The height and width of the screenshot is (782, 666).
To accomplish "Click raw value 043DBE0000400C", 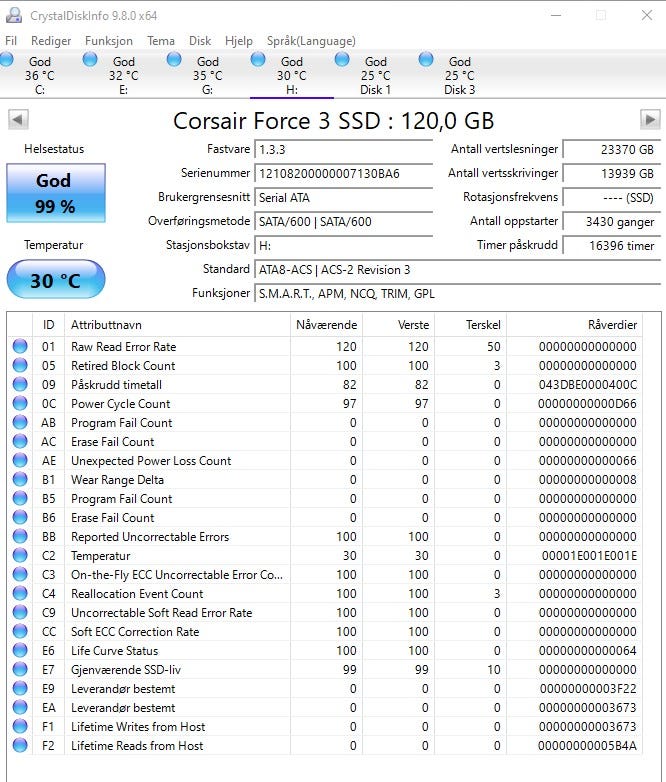I will tap(588, 385).
